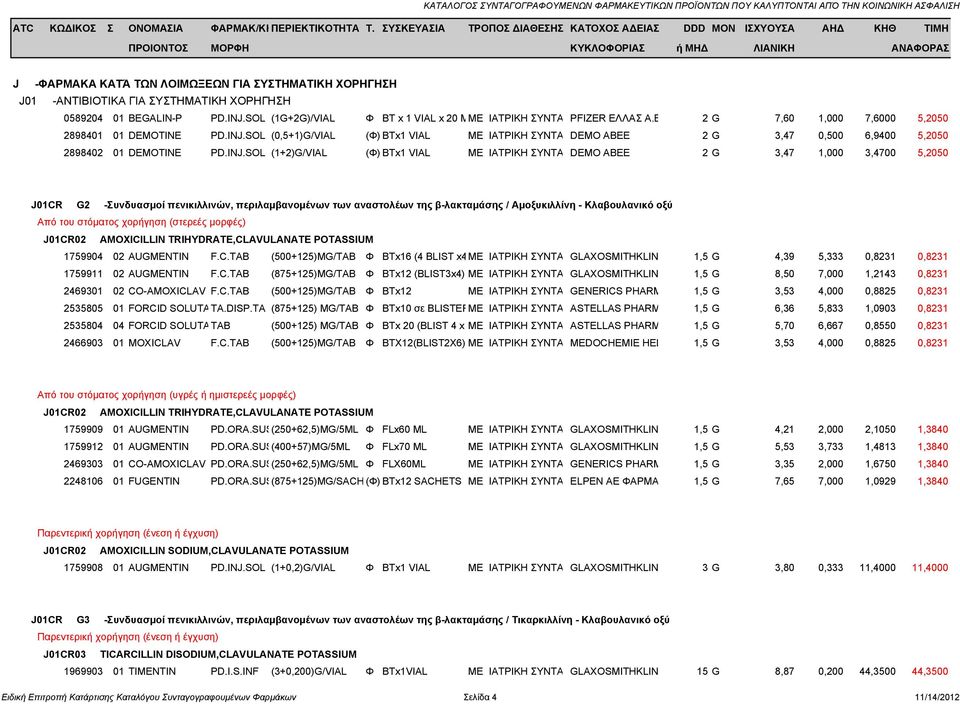Screen dimensions: 960x704
Task: Click the date 11/14/2012 in footer
Action: [x=937, y=697]
